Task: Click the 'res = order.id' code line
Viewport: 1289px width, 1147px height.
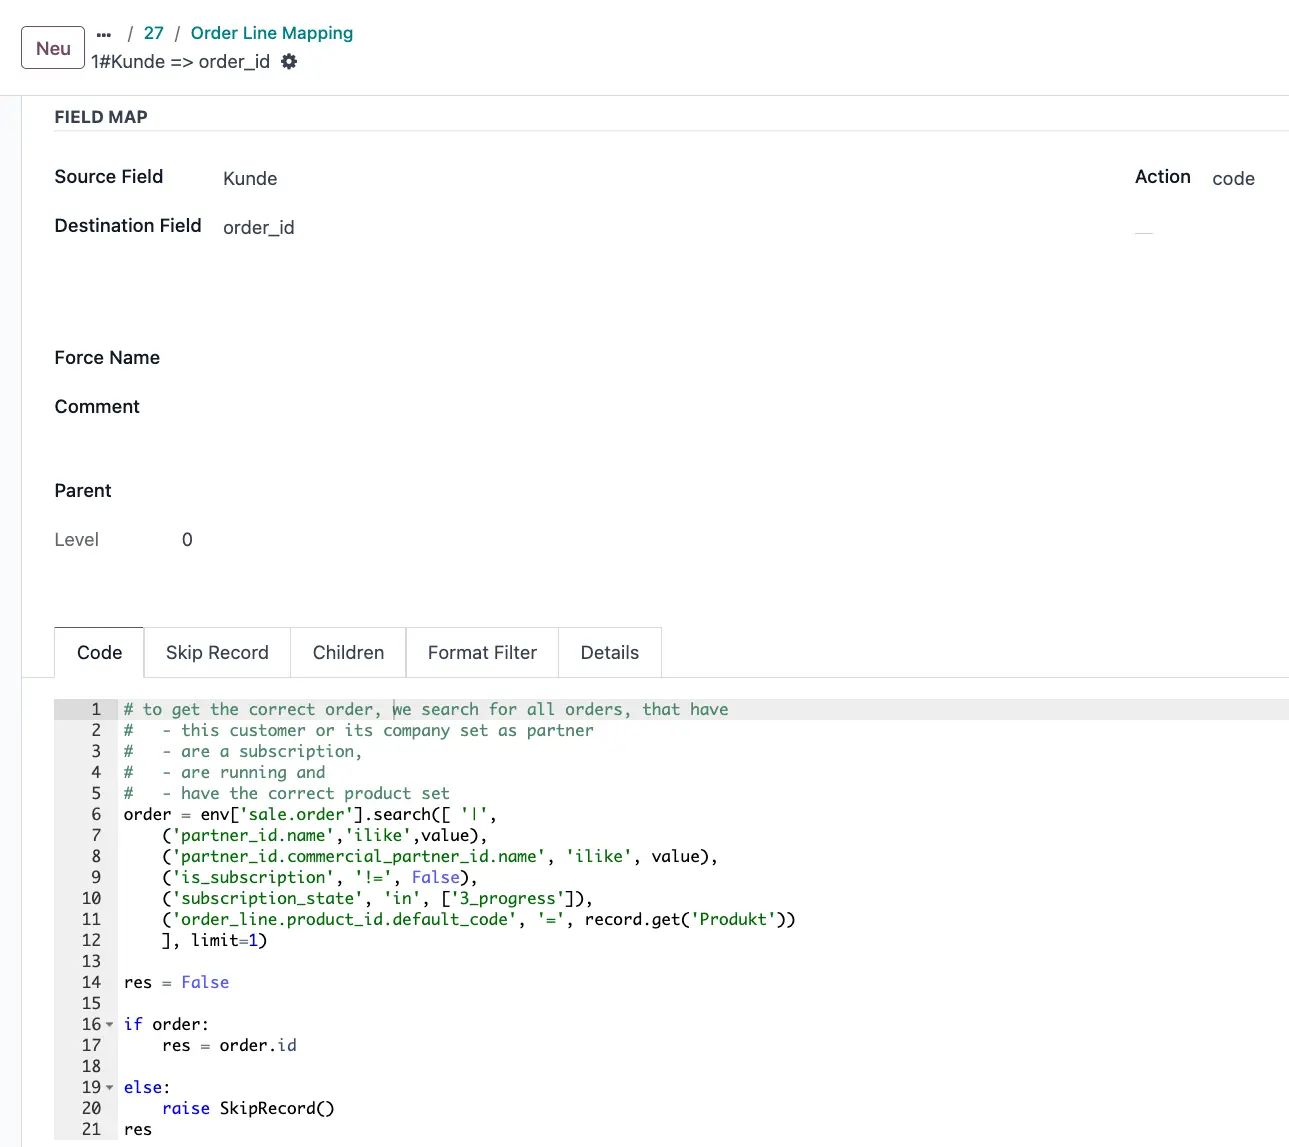Action: [229, 1045]
